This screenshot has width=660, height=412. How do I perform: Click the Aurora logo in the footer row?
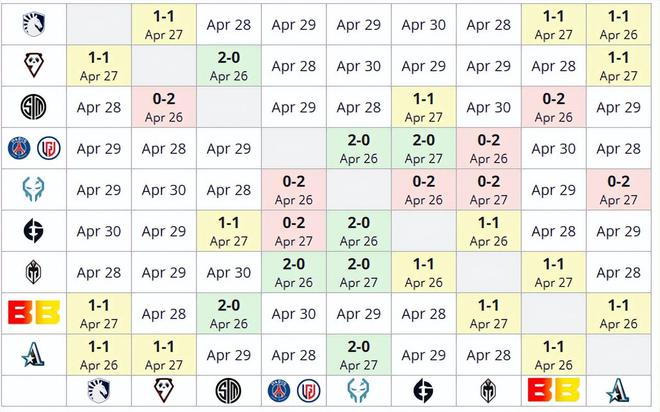(618, 391)
